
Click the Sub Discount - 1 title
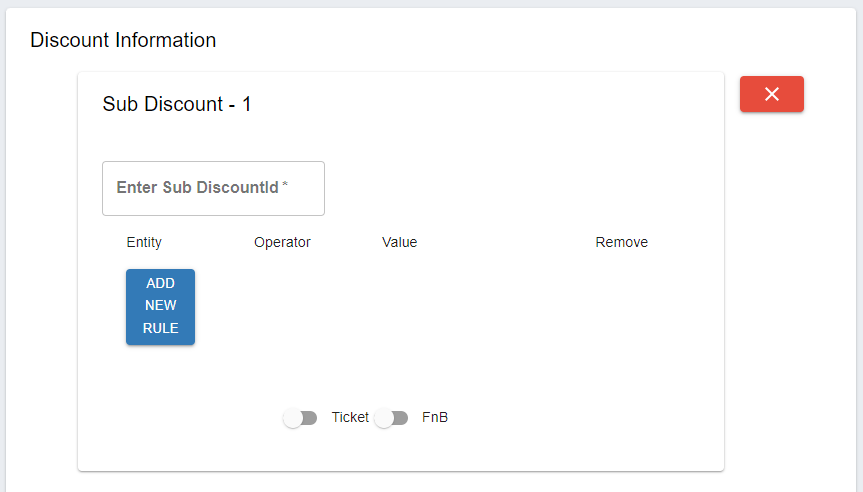pos(177,104)
